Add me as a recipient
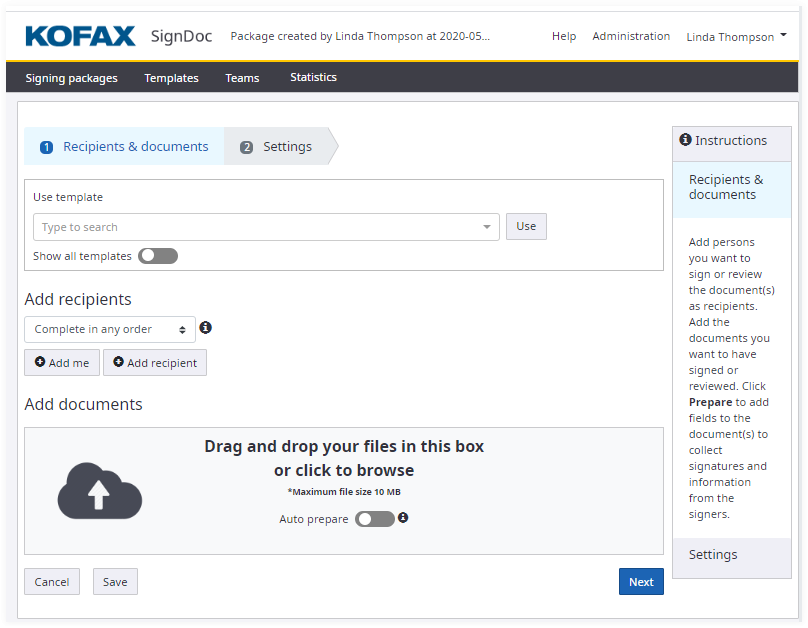Viewport: 808px width, 628px height. pos(62,363)
